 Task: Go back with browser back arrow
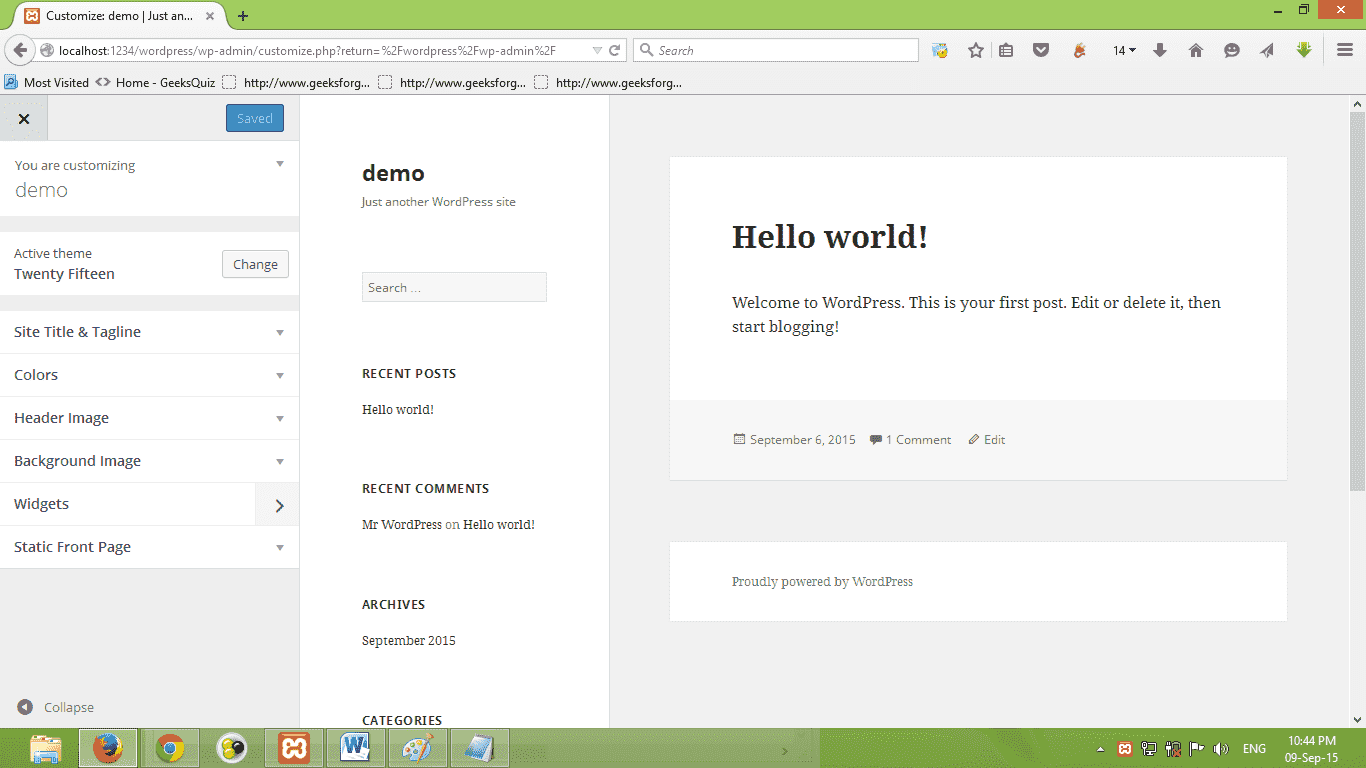tap(20, 50)
